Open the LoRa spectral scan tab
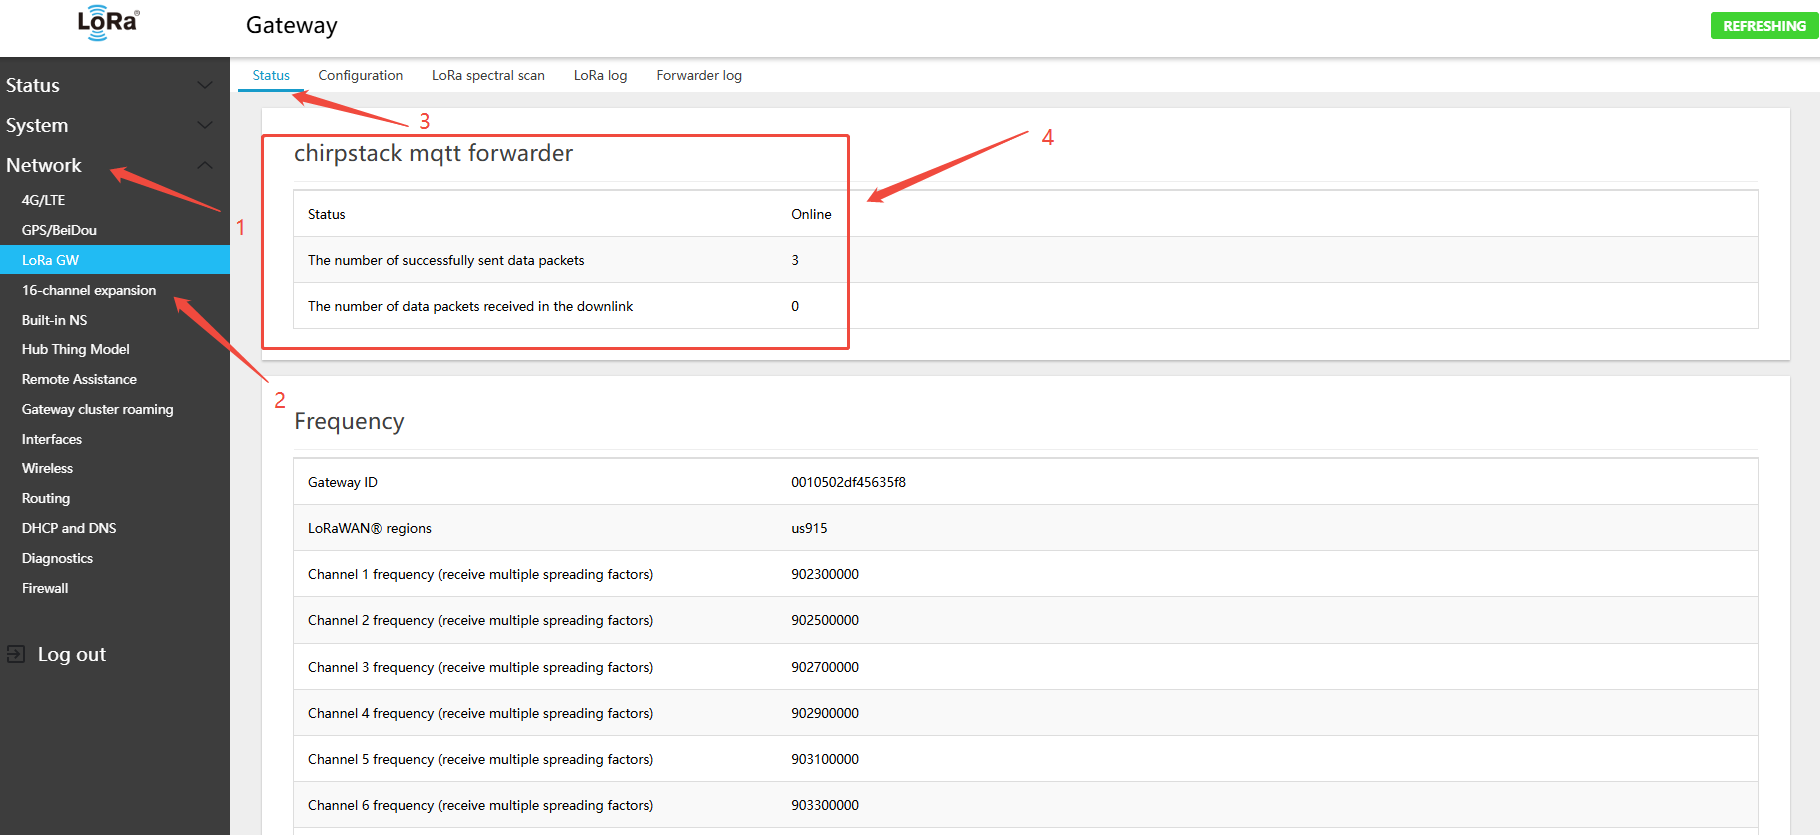1820x835 pixels. coord(488,75)
